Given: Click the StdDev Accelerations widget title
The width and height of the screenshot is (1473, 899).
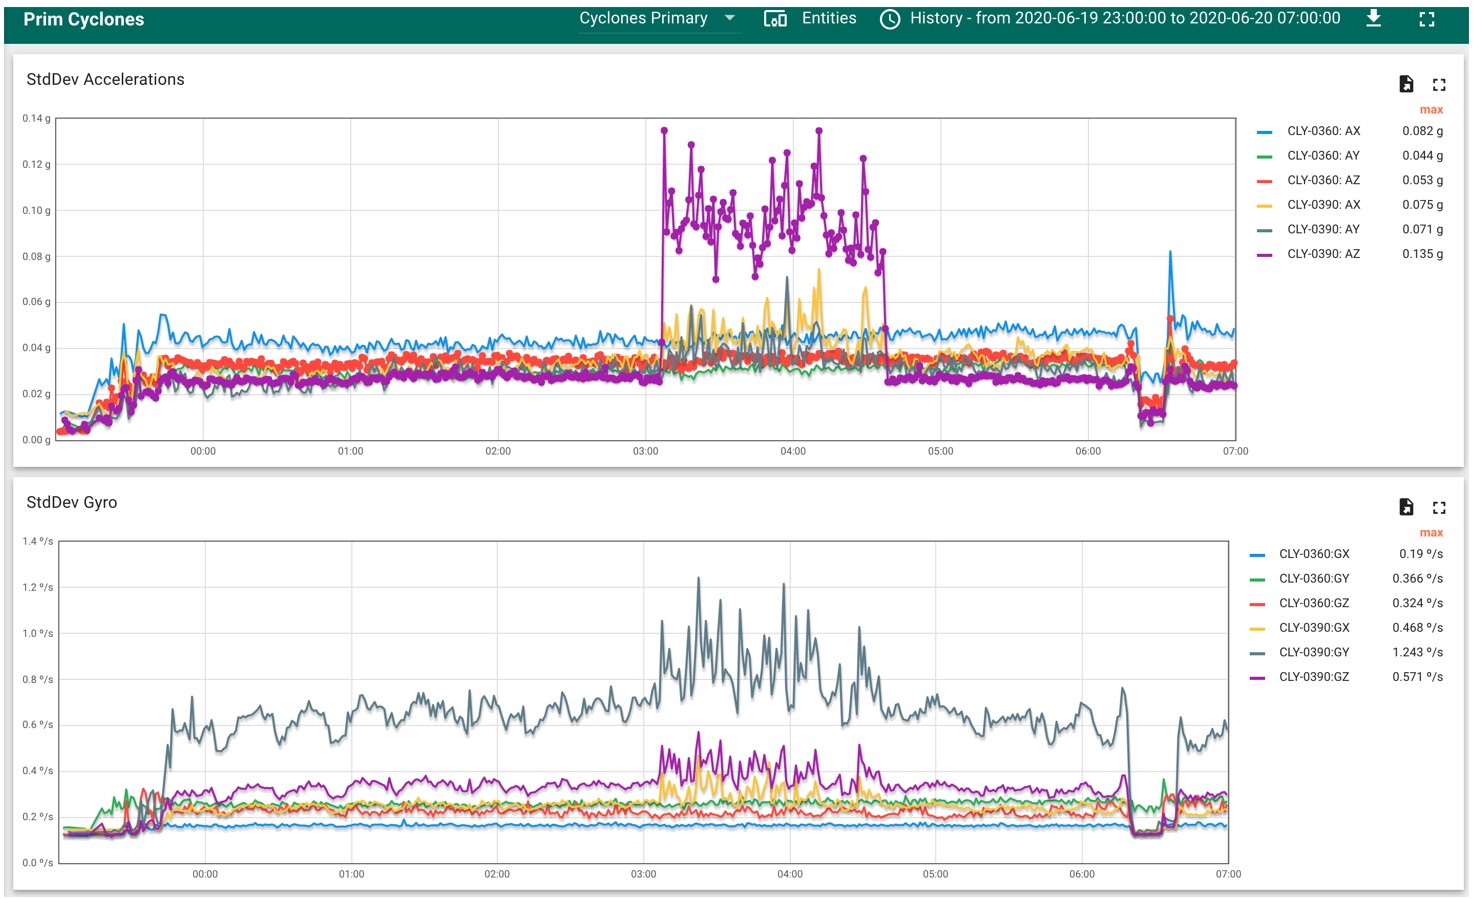Looking at the screenshot, I should coord(105,80).
